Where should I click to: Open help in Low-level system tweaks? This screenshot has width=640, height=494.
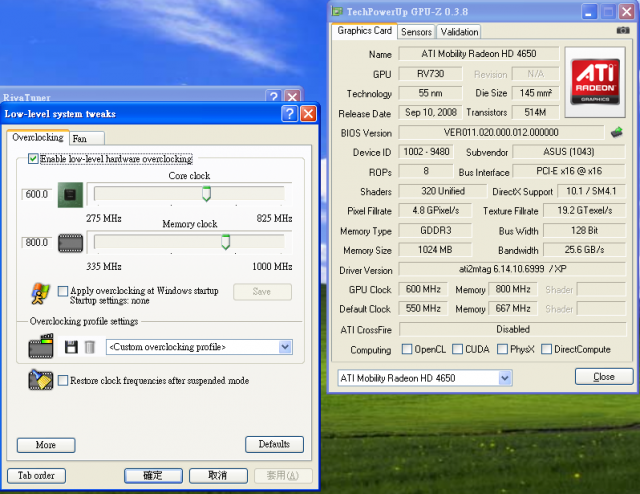coord(289,113)
